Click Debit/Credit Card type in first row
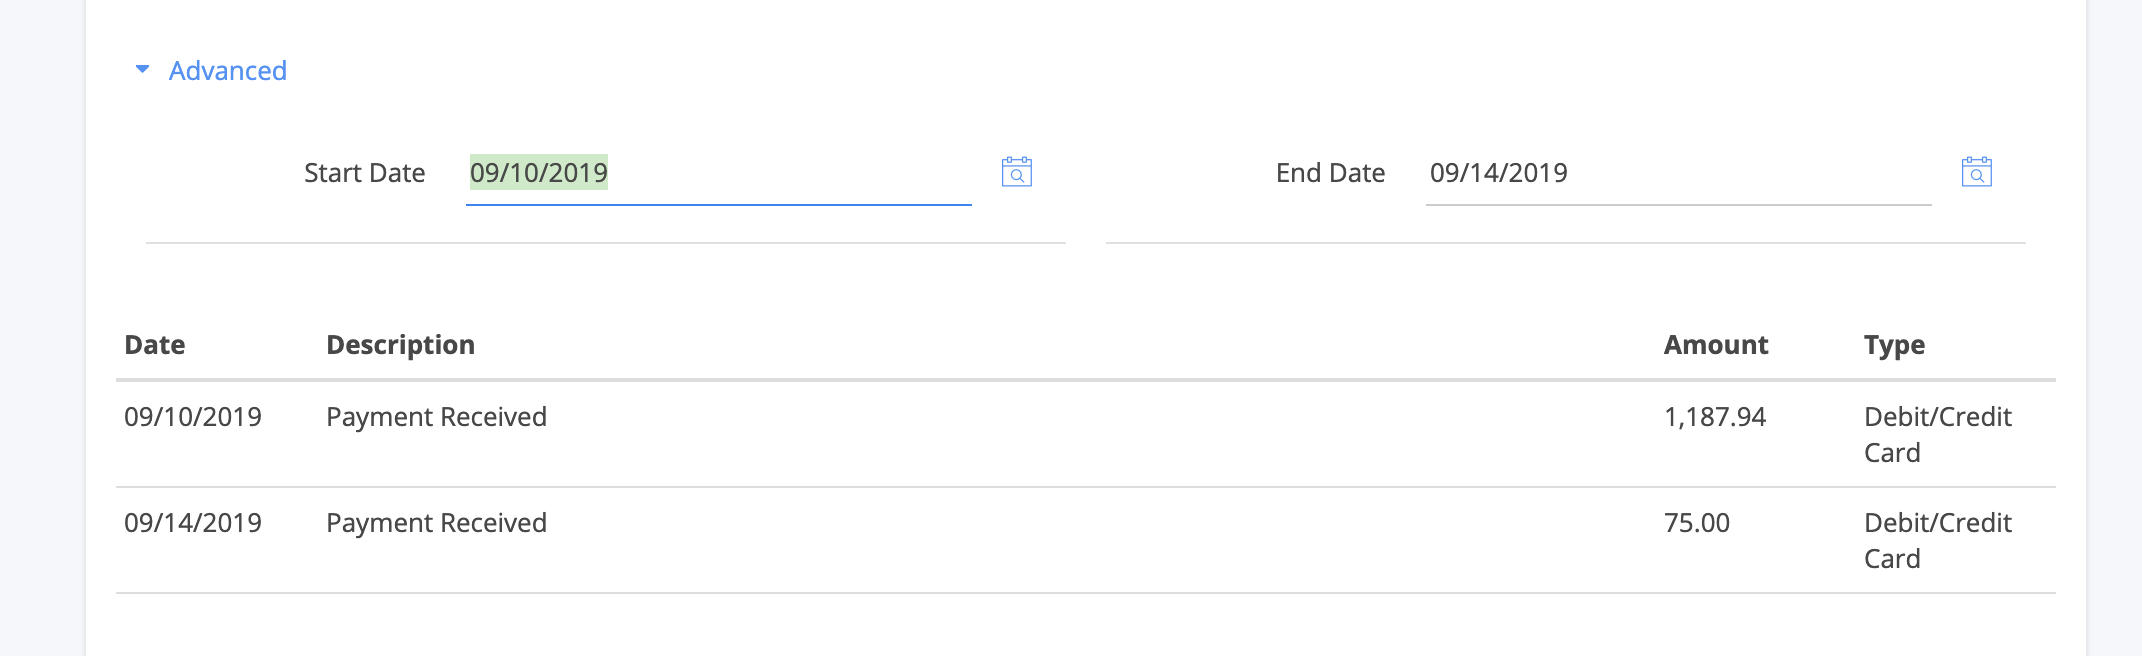The image size is (2142, 656). tap(1938, 435)
